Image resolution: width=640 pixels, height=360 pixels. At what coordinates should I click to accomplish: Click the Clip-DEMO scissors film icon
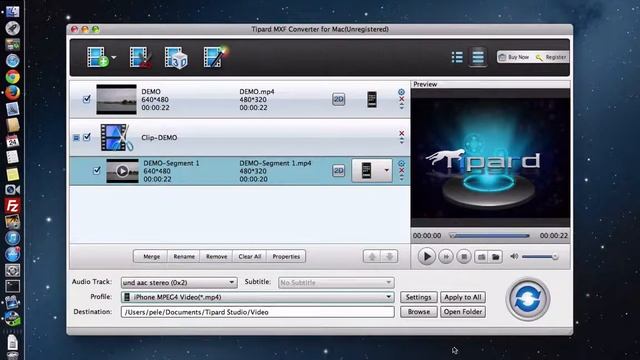[117, 138]
